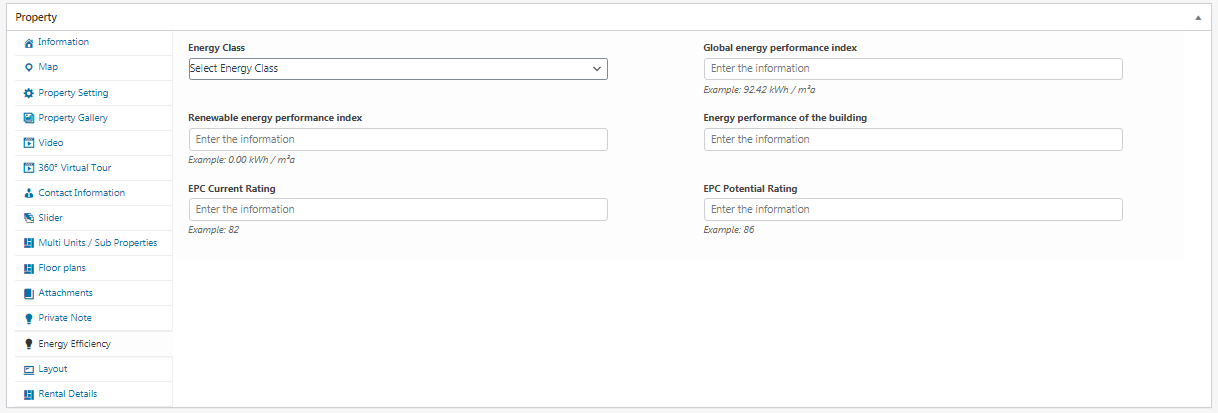1218x413 pixels.
Task: Open the Property Setting tab
Action: 94,93
